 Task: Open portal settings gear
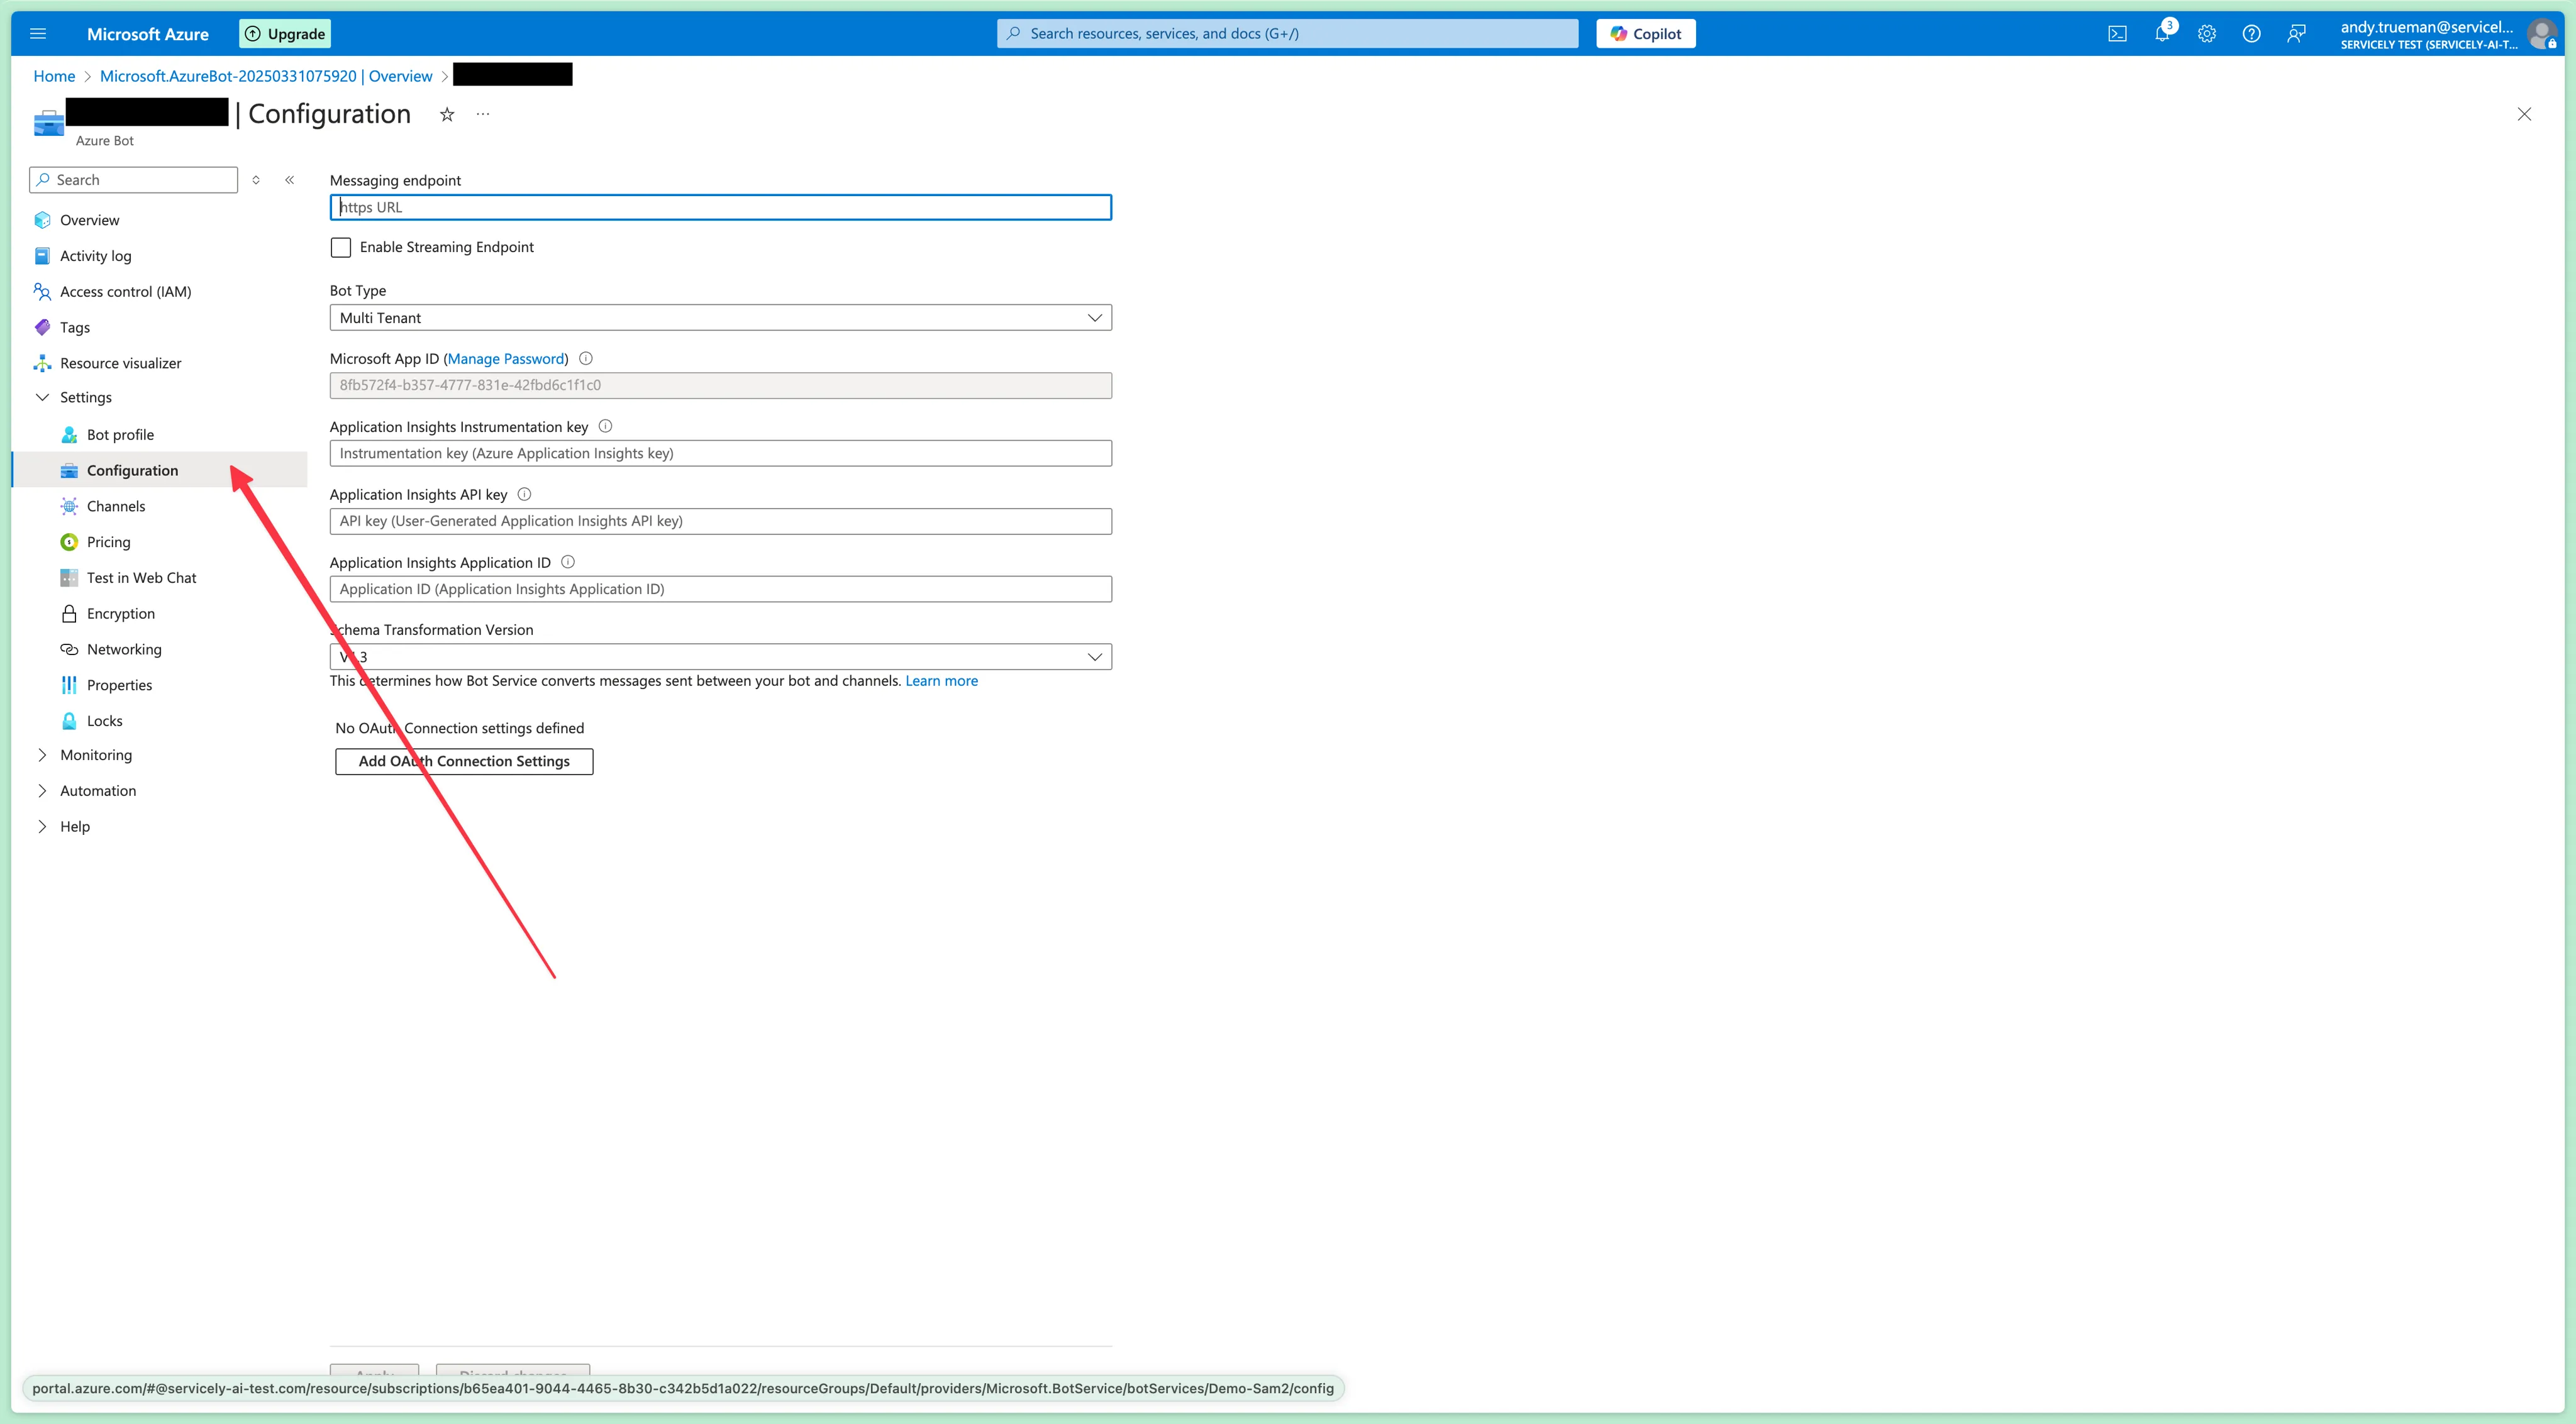click(2207, 34)
